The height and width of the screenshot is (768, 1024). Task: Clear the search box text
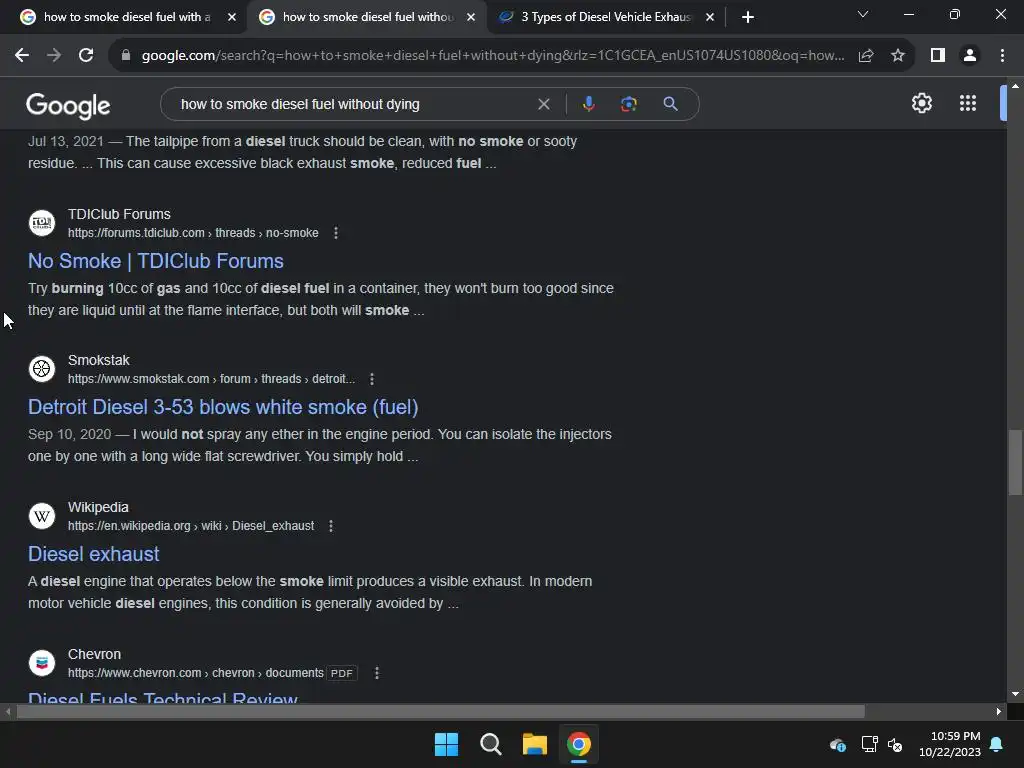543,104
